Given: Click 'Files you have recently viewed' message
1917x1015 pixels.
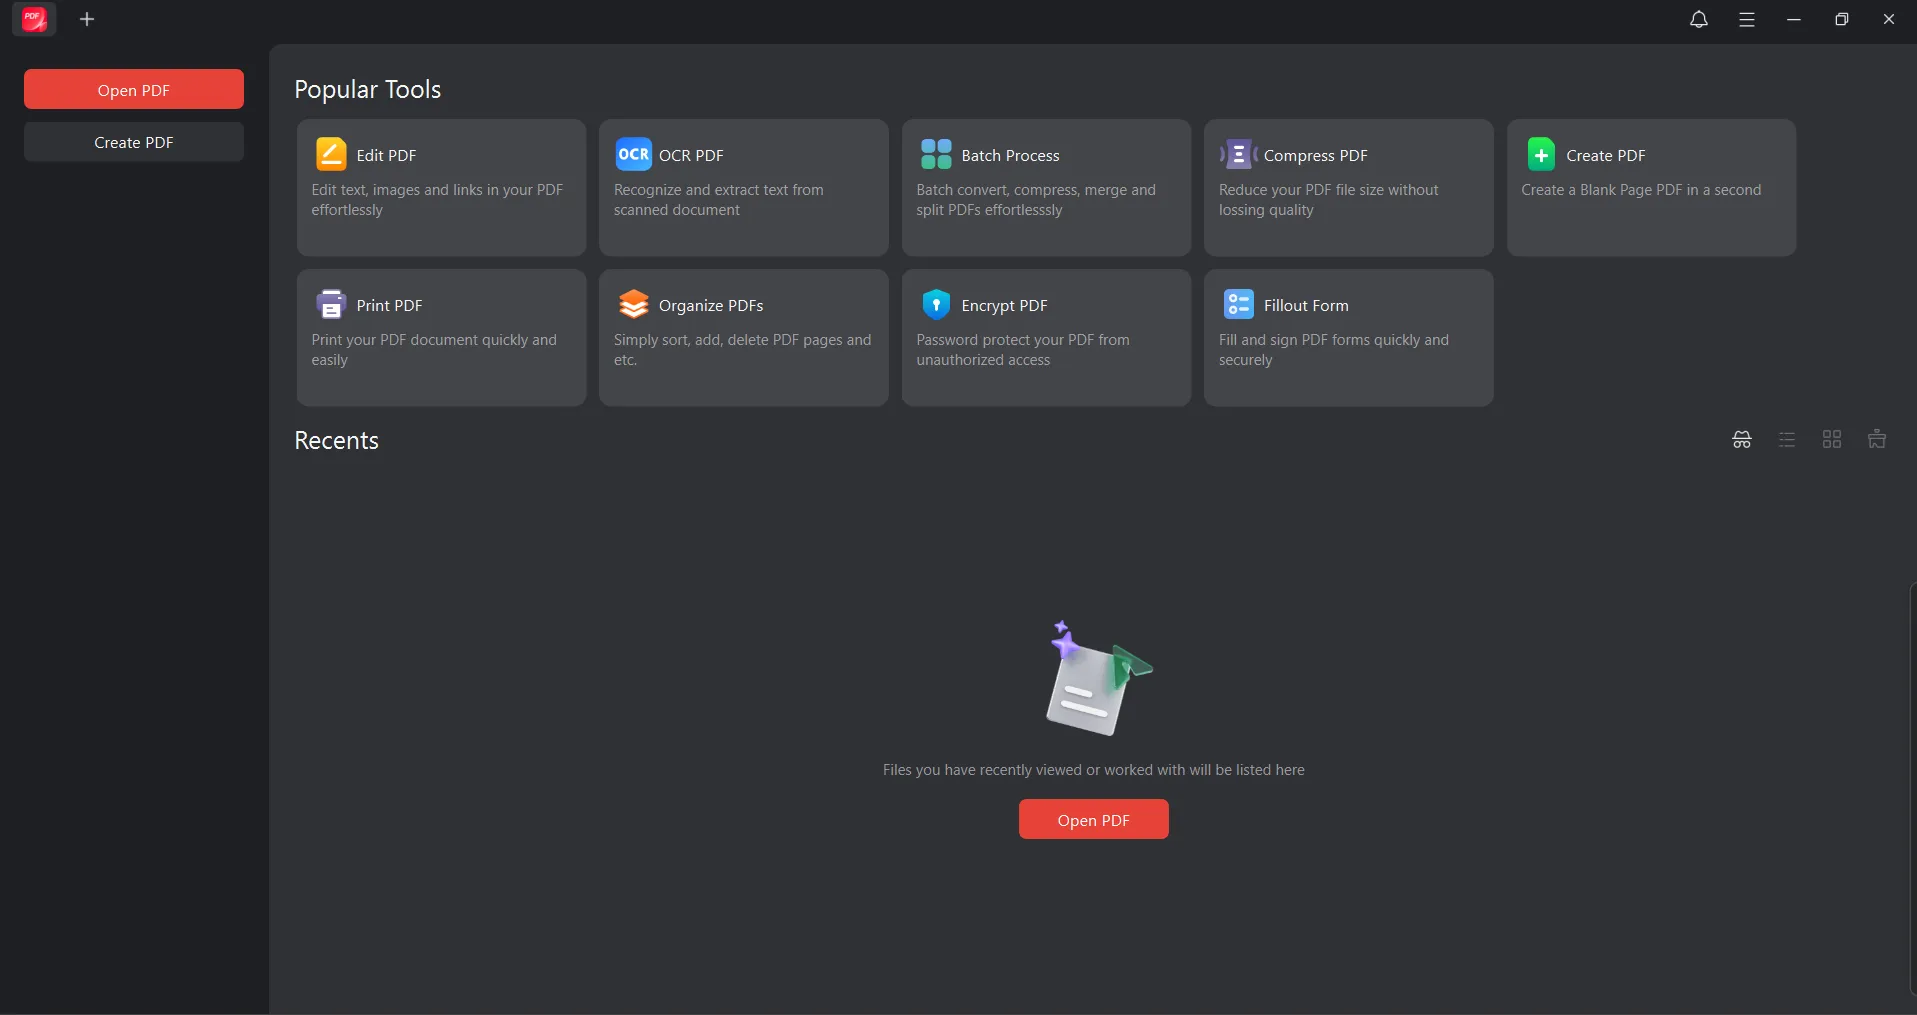Looking at the screenshot, I should (x=1093, y=770).
